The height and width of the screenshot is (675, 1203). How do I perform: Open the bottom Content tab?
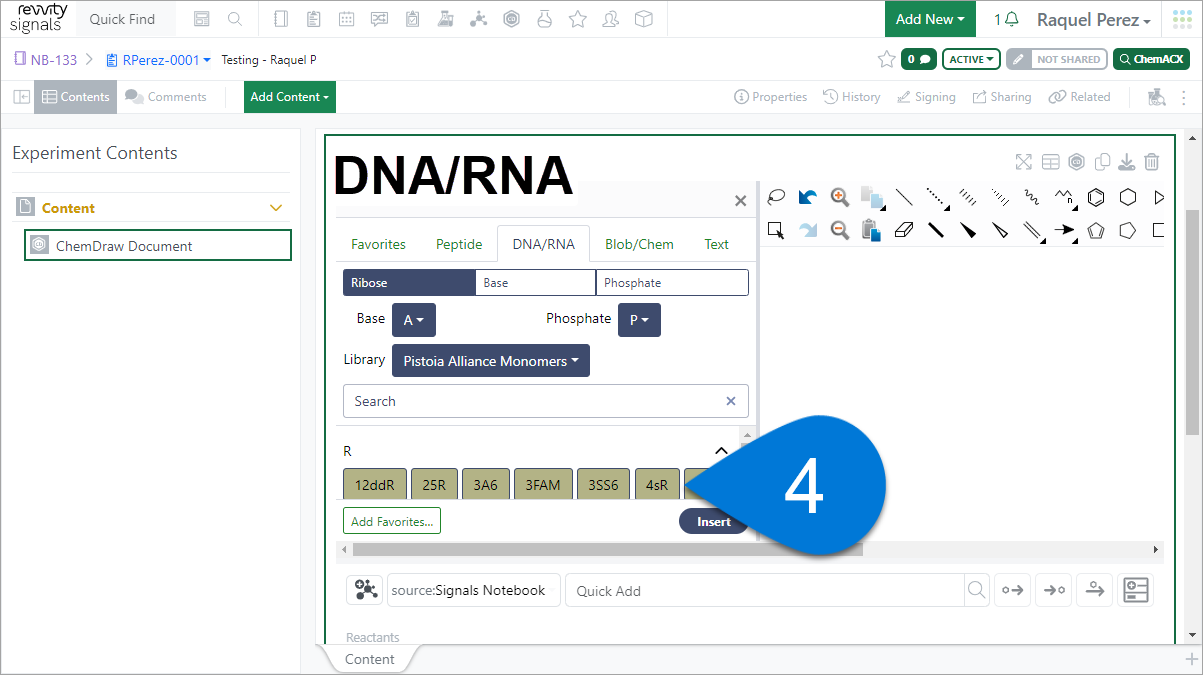[369, 659]
